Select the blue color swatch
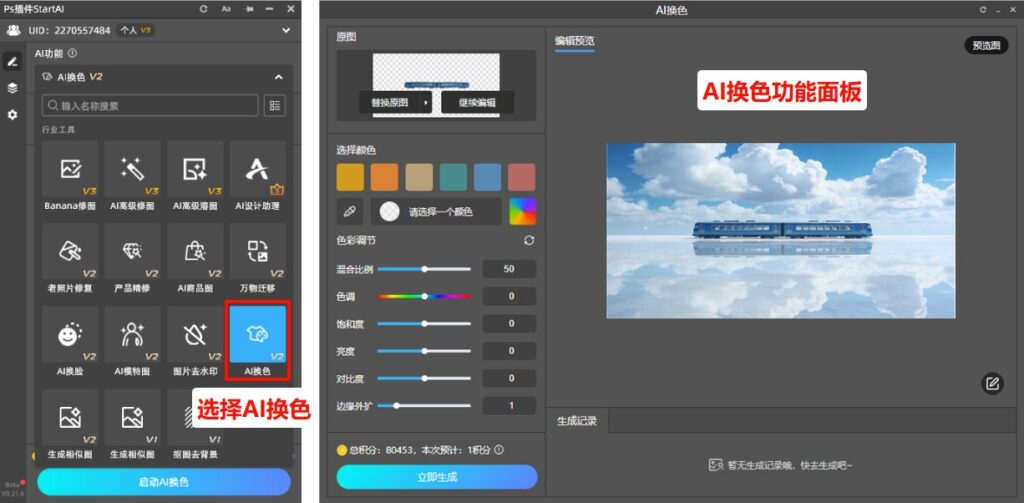Screen dimensions: 1024x503 point(488,177)
